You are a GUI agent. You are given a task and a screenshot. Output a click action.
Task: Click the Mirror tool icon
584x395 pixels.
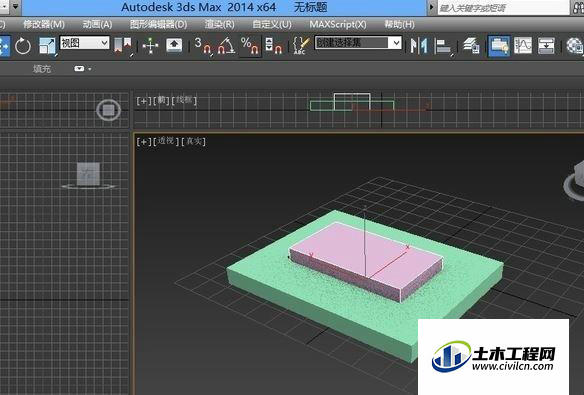coord(419,46)
